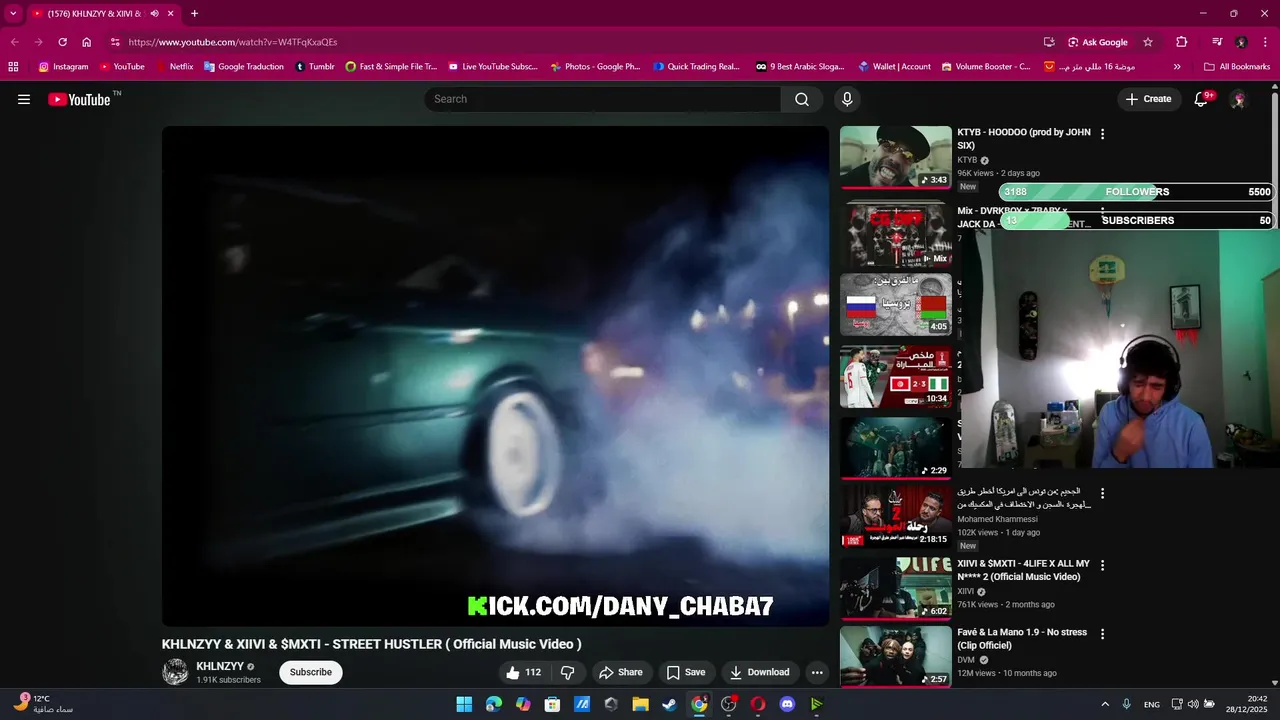Open options for Favé No stress video
The width and height of the screenshot is (1280, 720).
tap(1103, 634)
